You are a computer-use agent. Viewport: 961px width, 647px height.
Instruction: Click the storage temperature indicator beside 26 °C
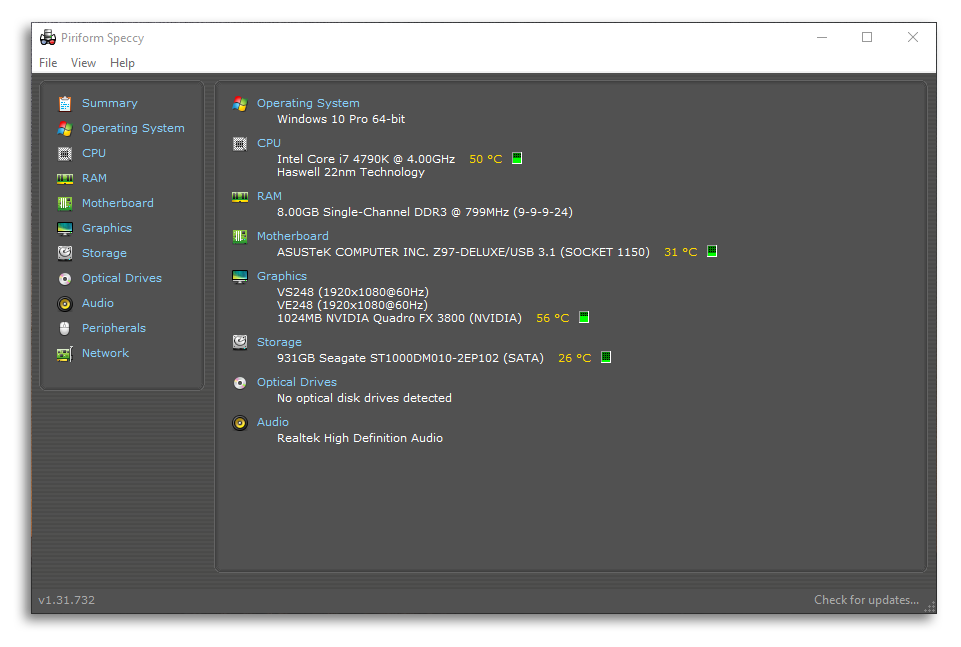coord(606,357)
